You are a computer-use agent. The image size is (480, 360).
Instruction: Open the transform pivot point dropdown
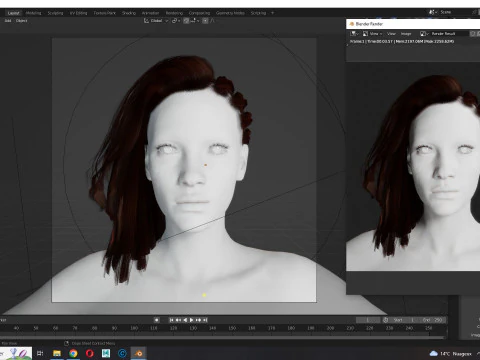click(176, 21)
